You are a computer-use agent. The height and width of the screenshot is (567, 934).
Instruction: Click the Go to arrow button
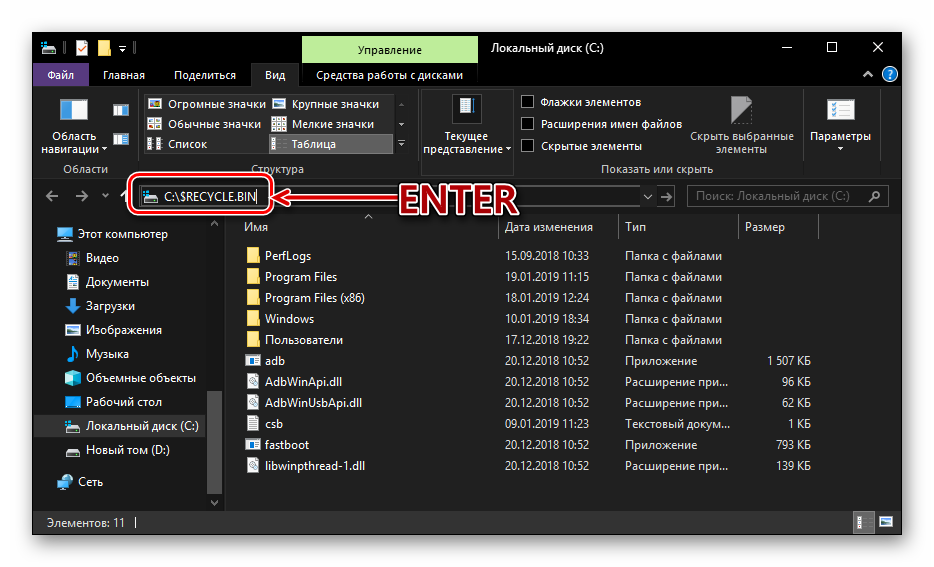[x=667, y=197]
